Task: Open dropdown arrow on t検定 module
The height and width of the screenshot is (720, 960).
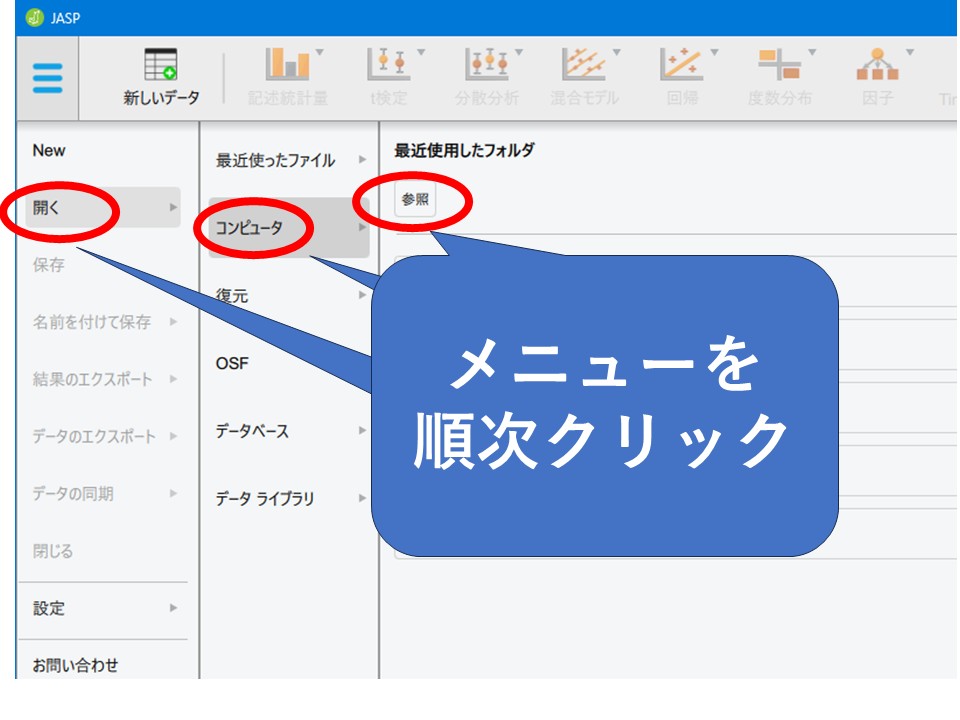Action: 421,53
